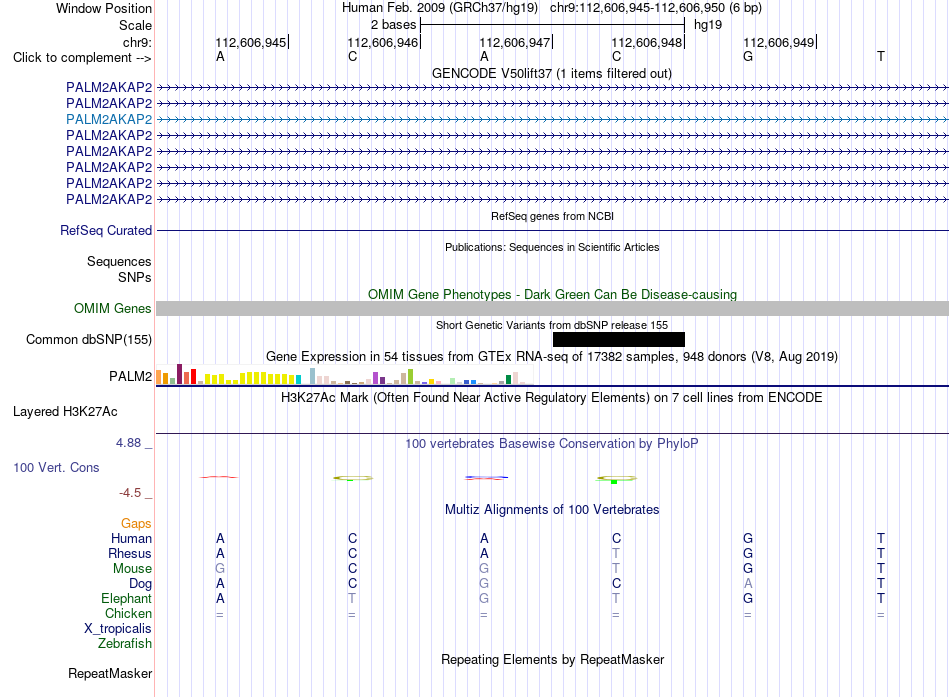This screenshot has height=697, width=950.
Task: Open '100 vertebrates Basewise Conservation by PhyloP' title
Action: tap(552, 444)
